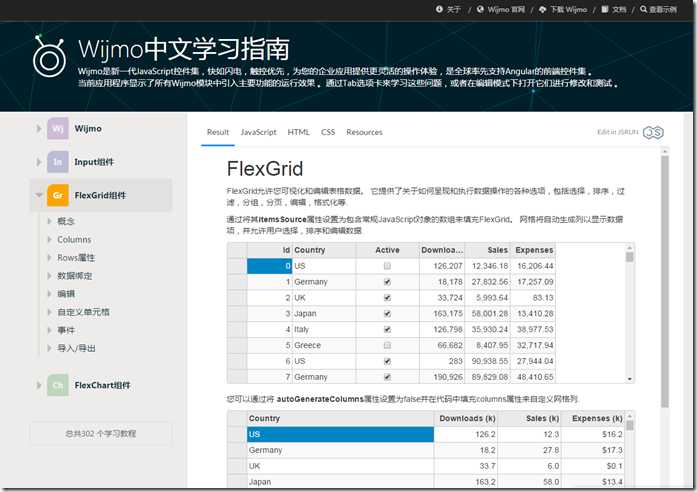Click the Sales column header in first grid
Screen dimensions: 697x492
click(x=488, y=250)
